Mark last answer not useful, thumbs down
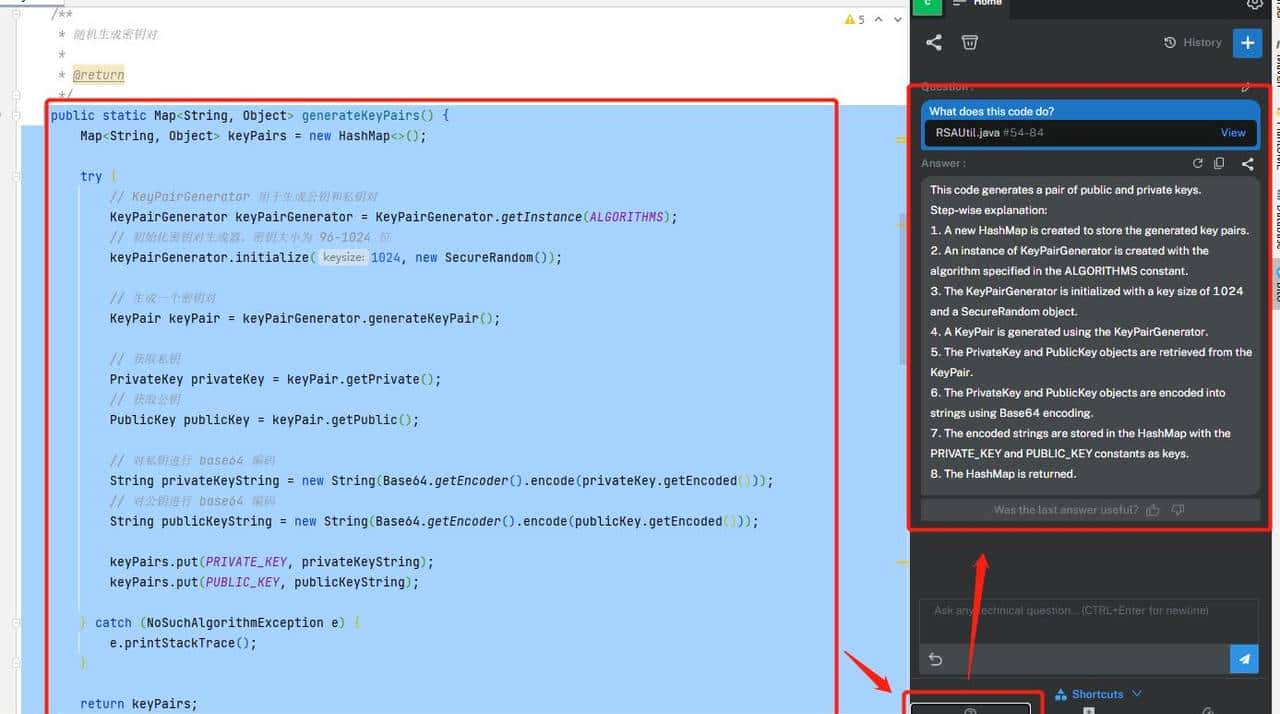 tap(1177, 510)
